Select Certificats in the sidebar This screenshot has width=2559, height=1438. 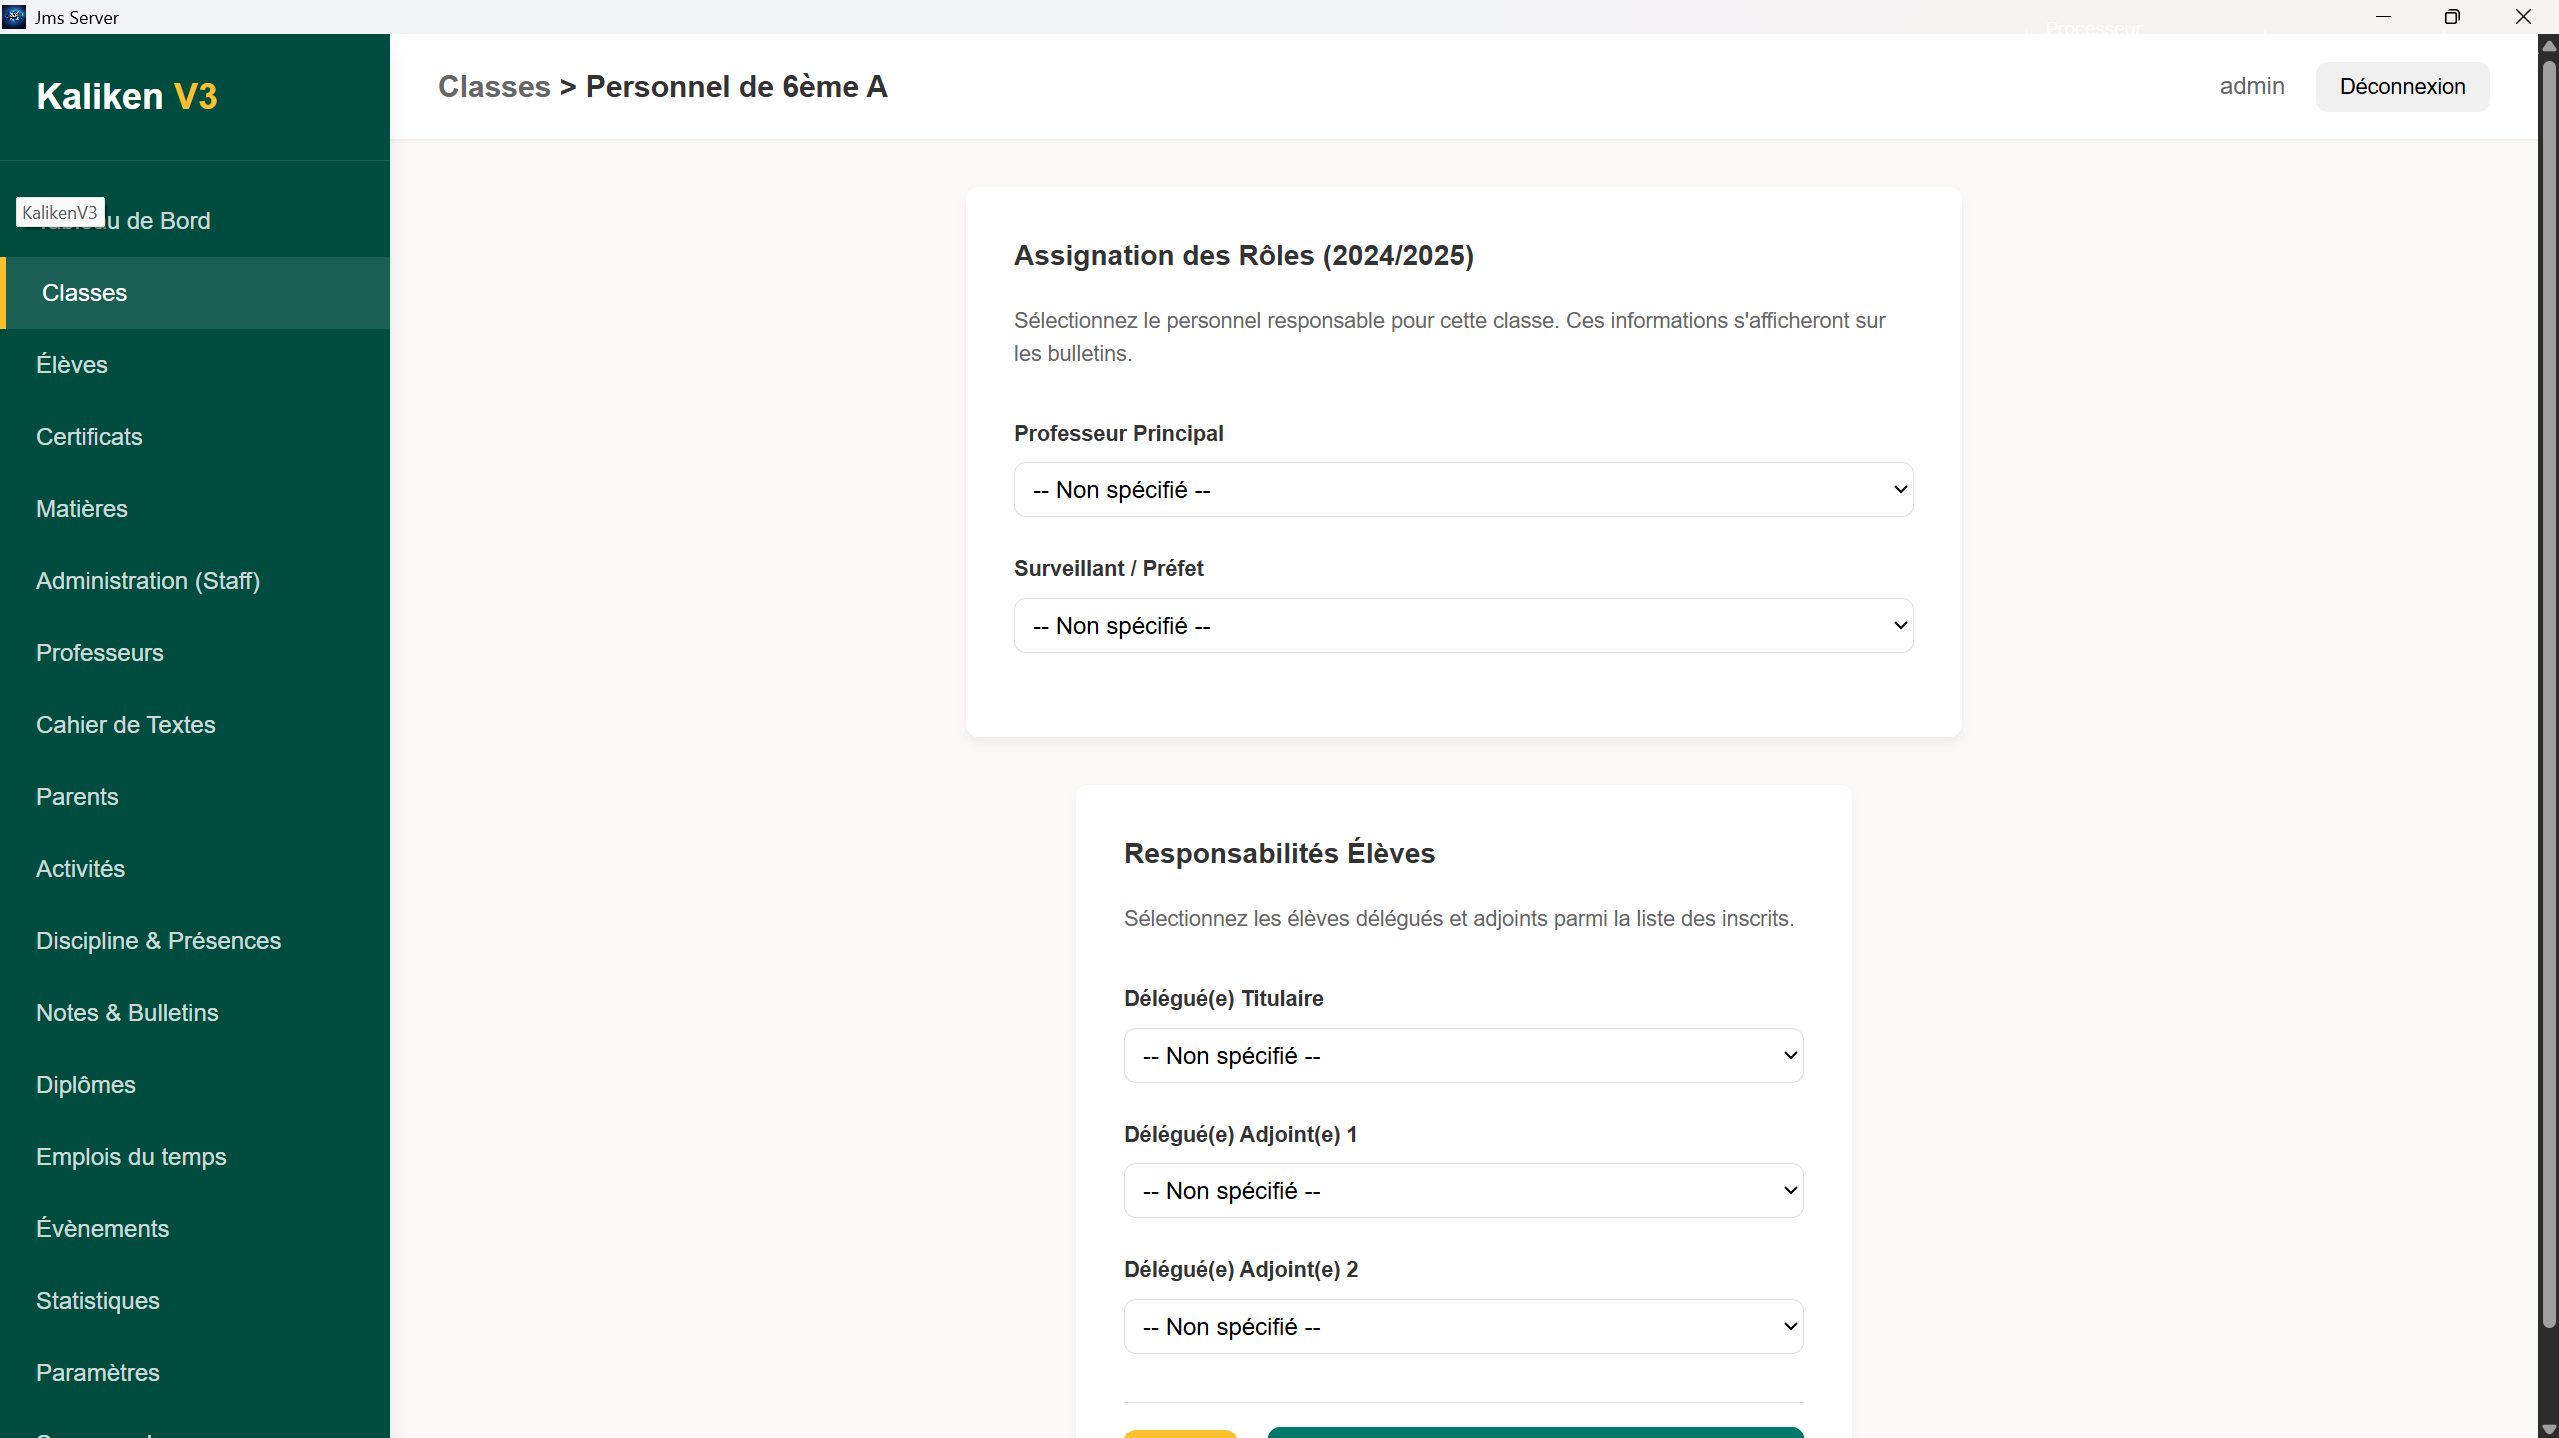click(89, 437)
